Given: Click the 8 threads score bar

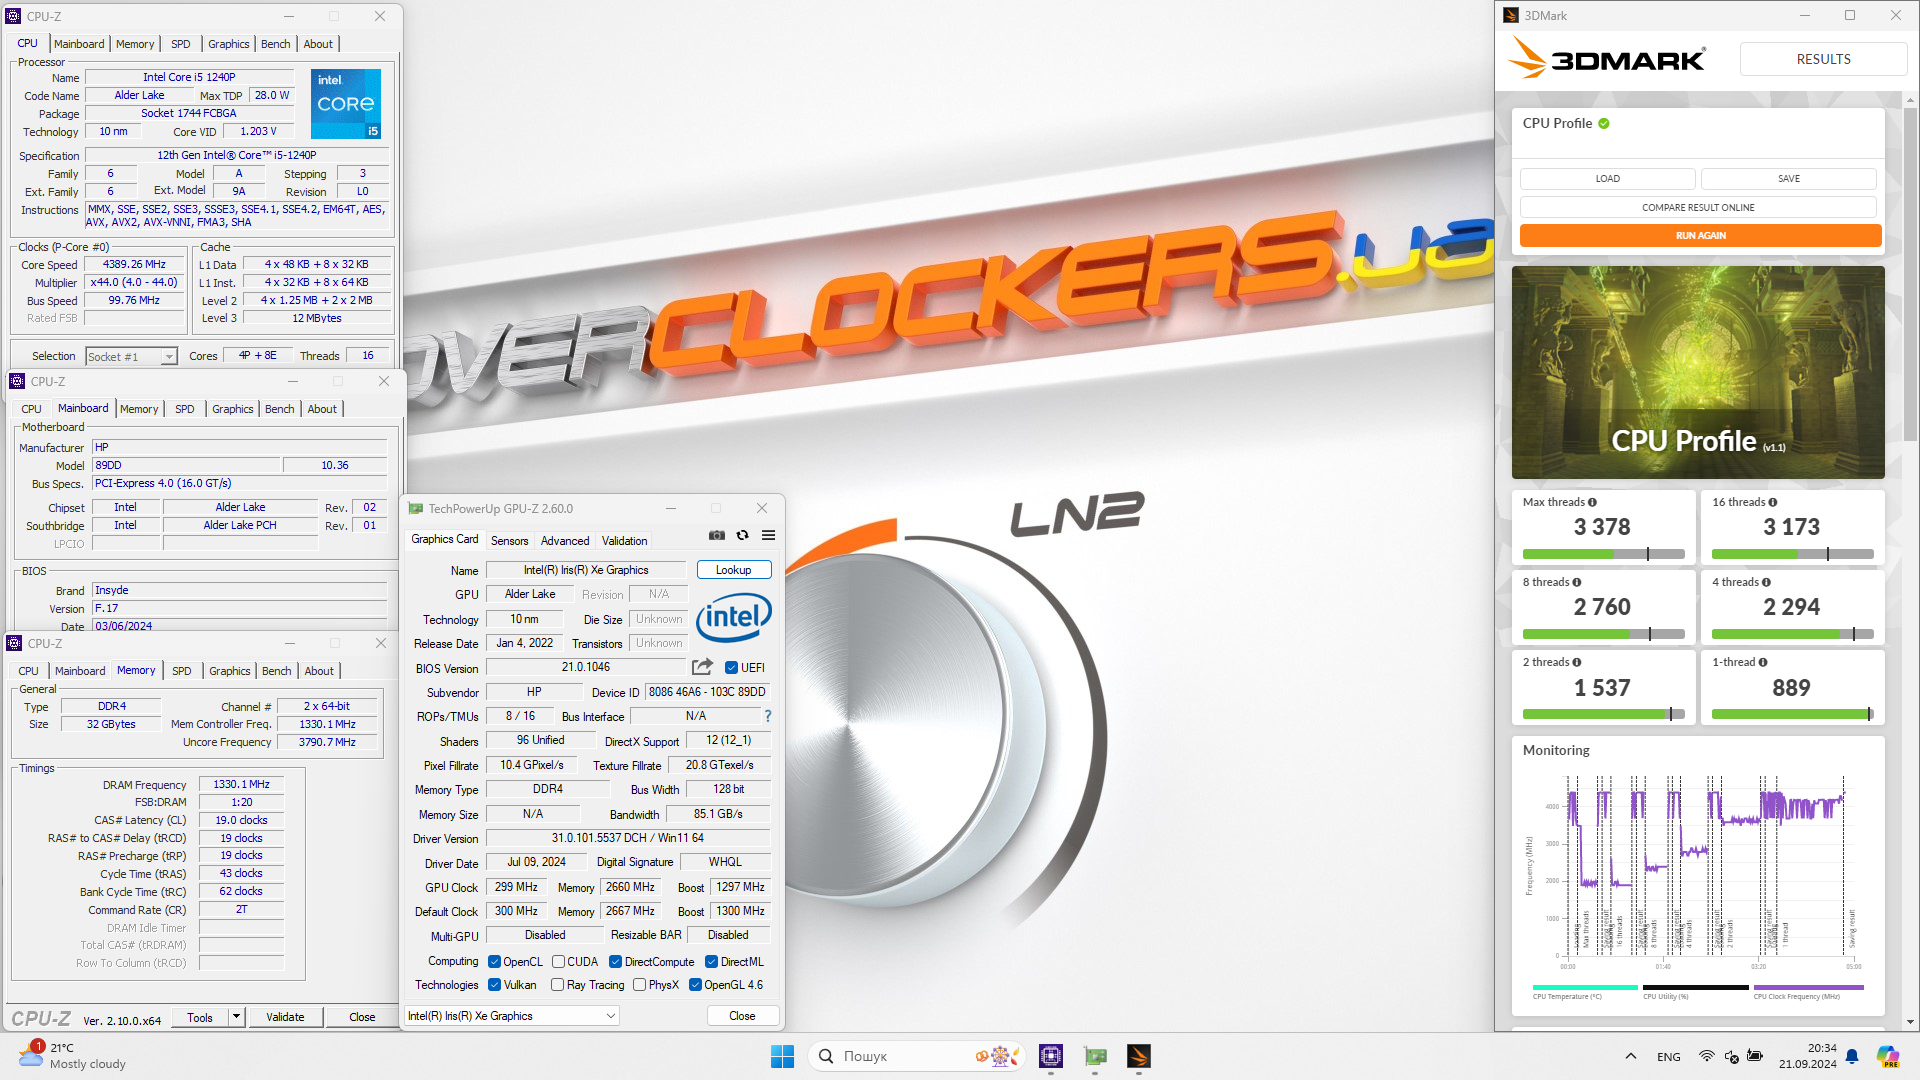Looking at the screenshot, I should tap(1603, 634).
